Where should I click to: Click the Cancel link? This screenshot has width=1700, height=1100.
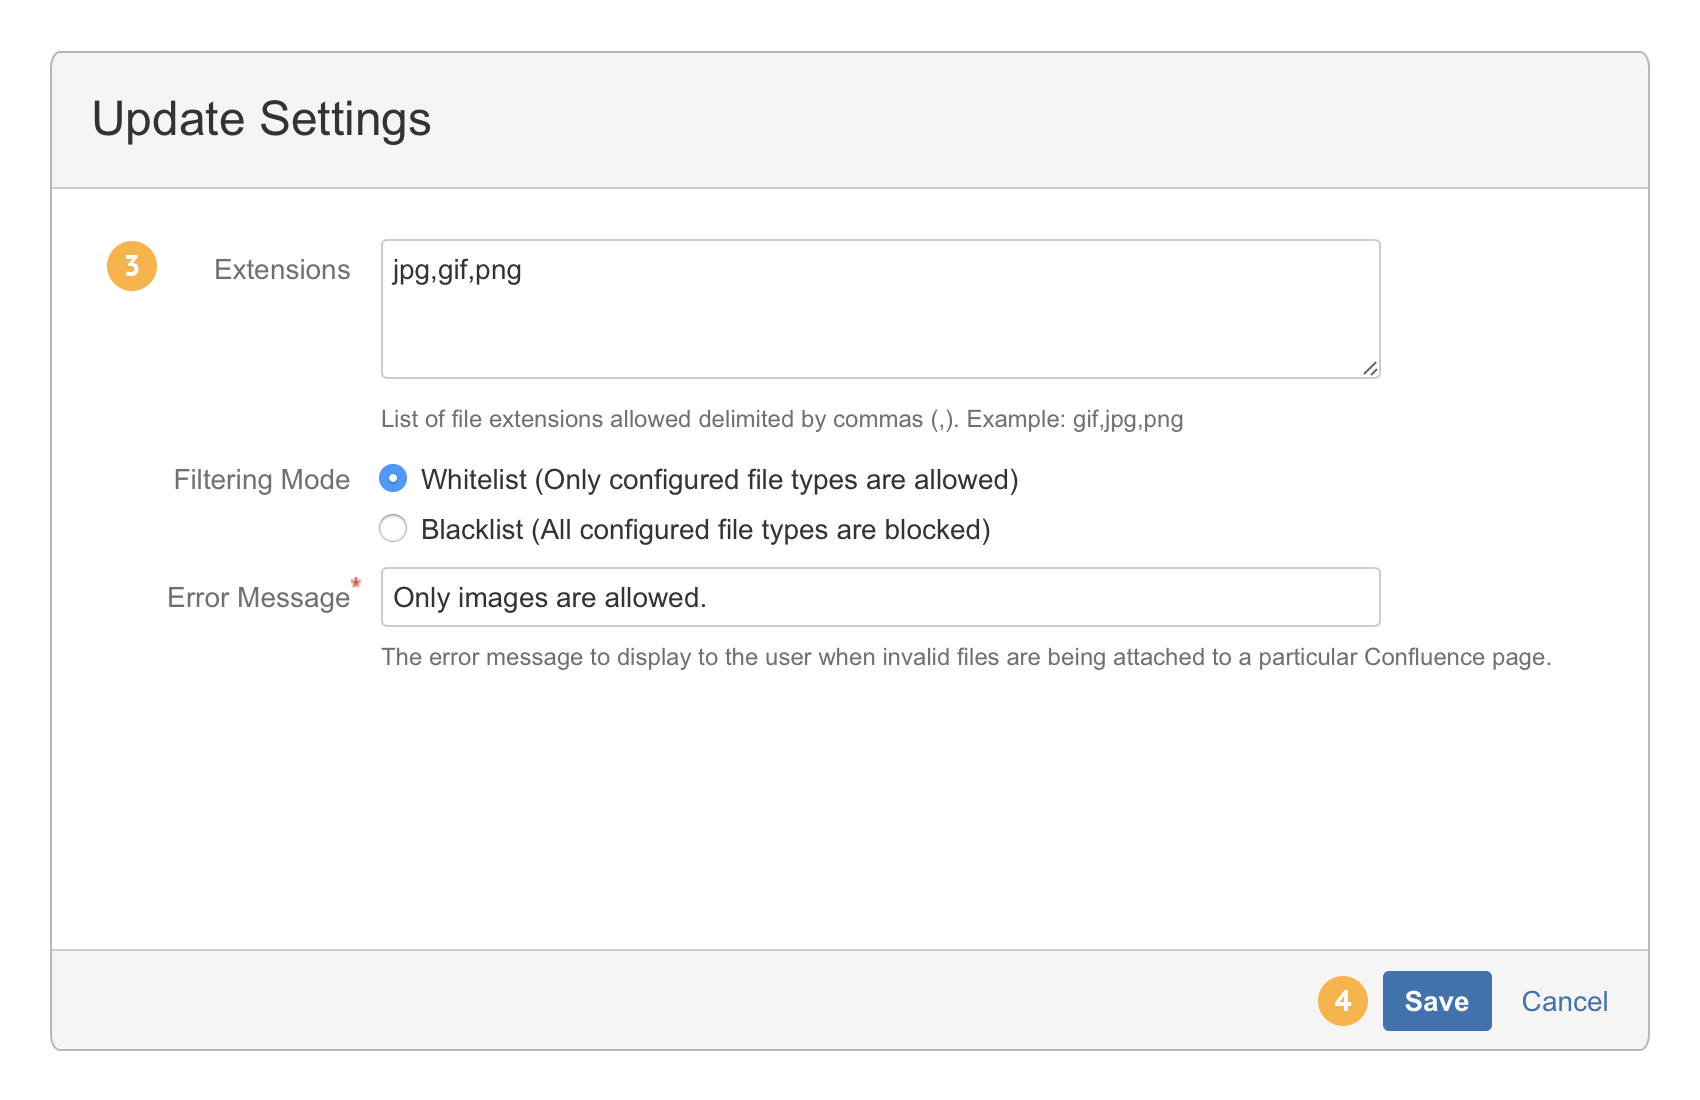(1564, 1001)
